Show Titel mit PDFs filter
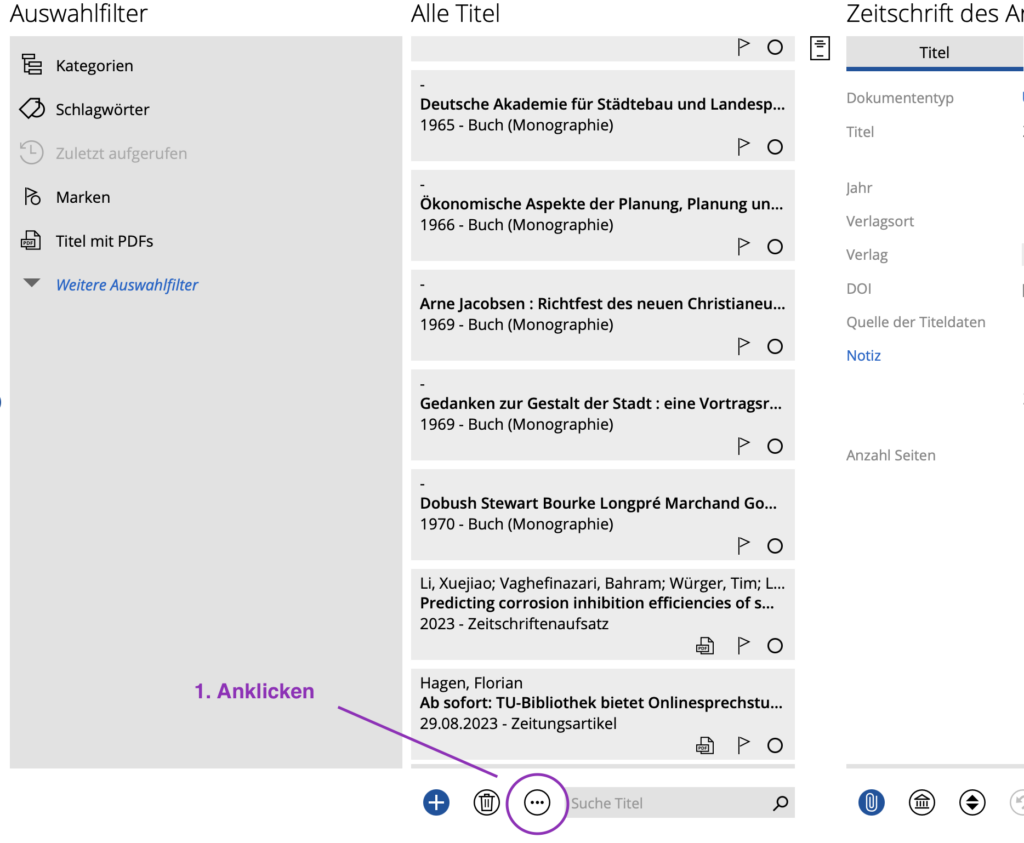1024x843 pixels. (x=87, y=241)
